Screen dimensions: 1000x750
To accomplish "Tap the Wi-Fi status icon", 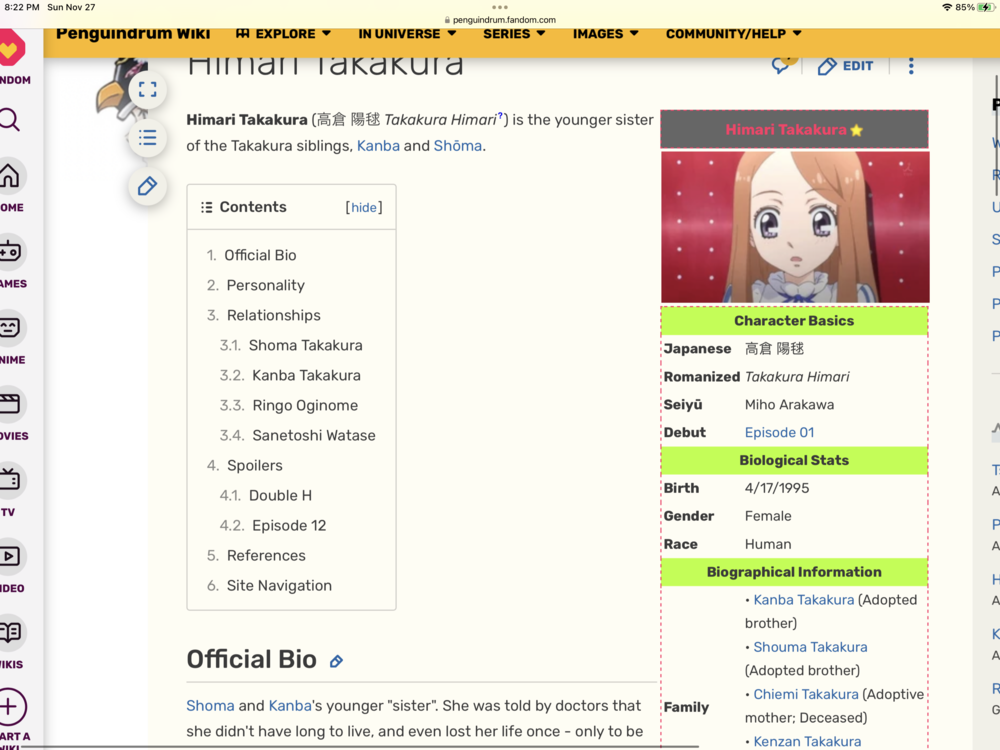I will (x=946, y=7).
